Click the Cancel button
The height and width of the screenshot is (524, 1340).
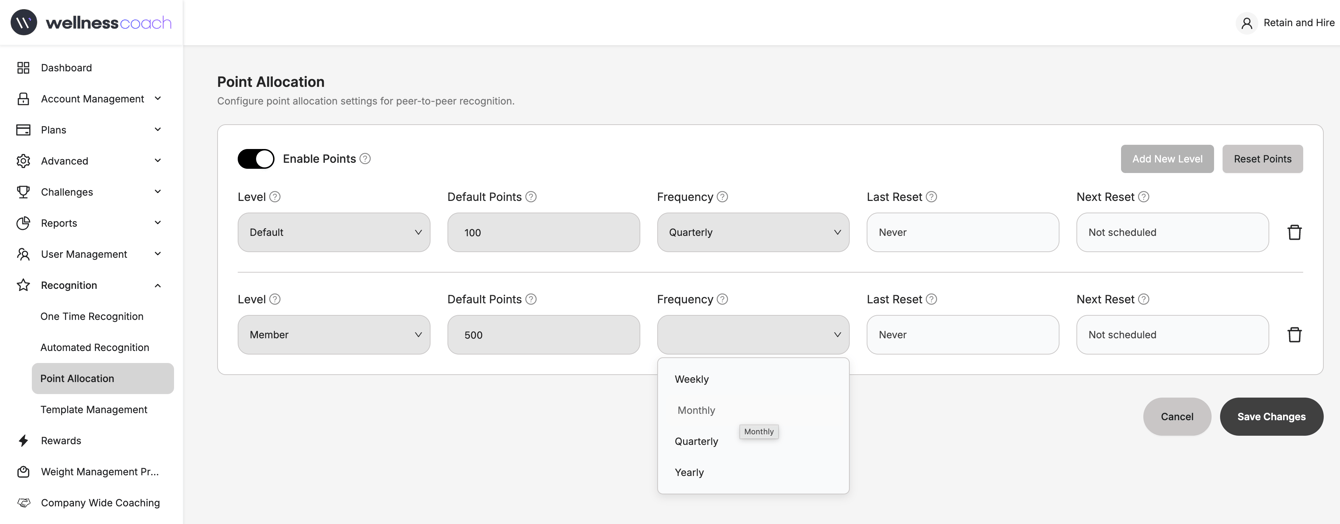point(1177,417)
